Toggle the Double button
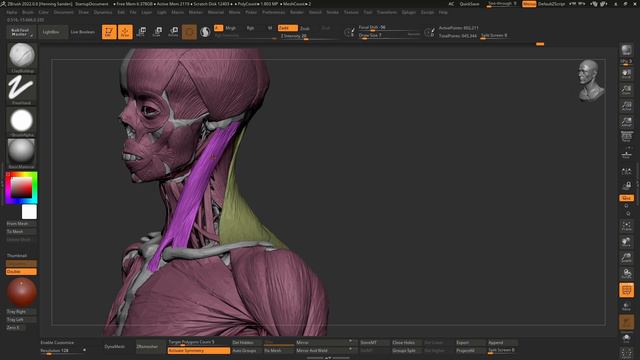The height and width of the screenshot is (360, 640). 21,271
